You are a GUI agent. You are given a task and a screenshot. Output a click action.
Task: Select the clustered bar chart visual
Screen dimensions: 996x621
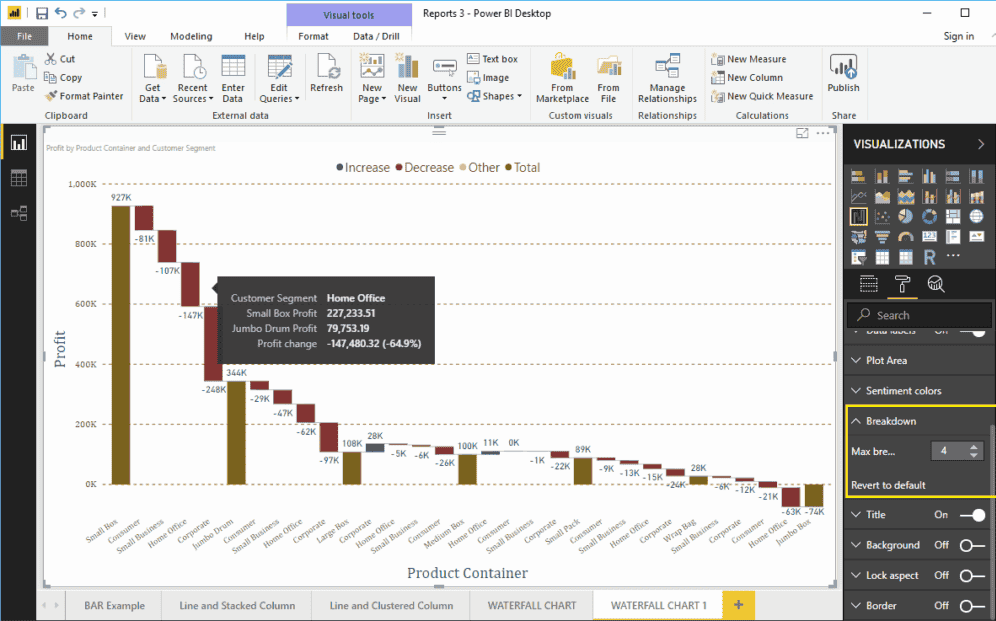click(x=906, y=177)
